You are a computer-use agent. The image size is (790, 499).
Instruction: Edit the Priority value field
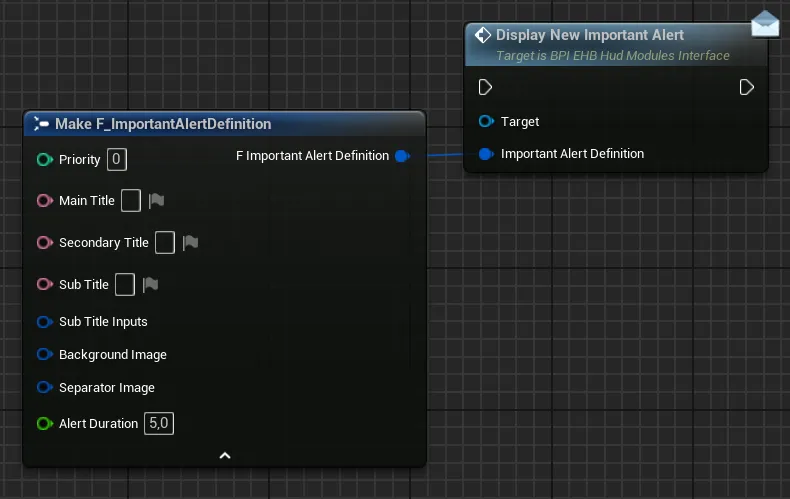[x=116, y=159]
